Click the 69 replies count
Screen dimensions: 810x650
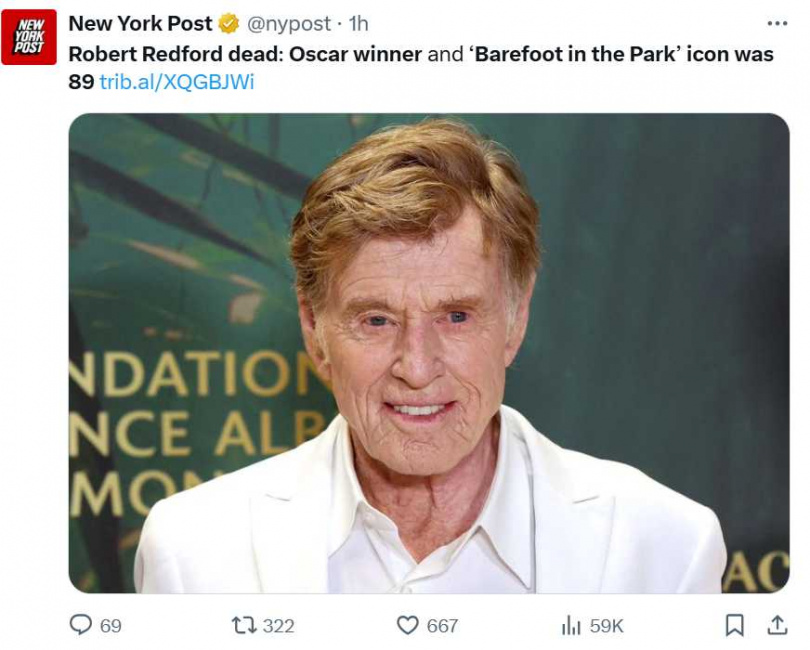click(111, 625)
